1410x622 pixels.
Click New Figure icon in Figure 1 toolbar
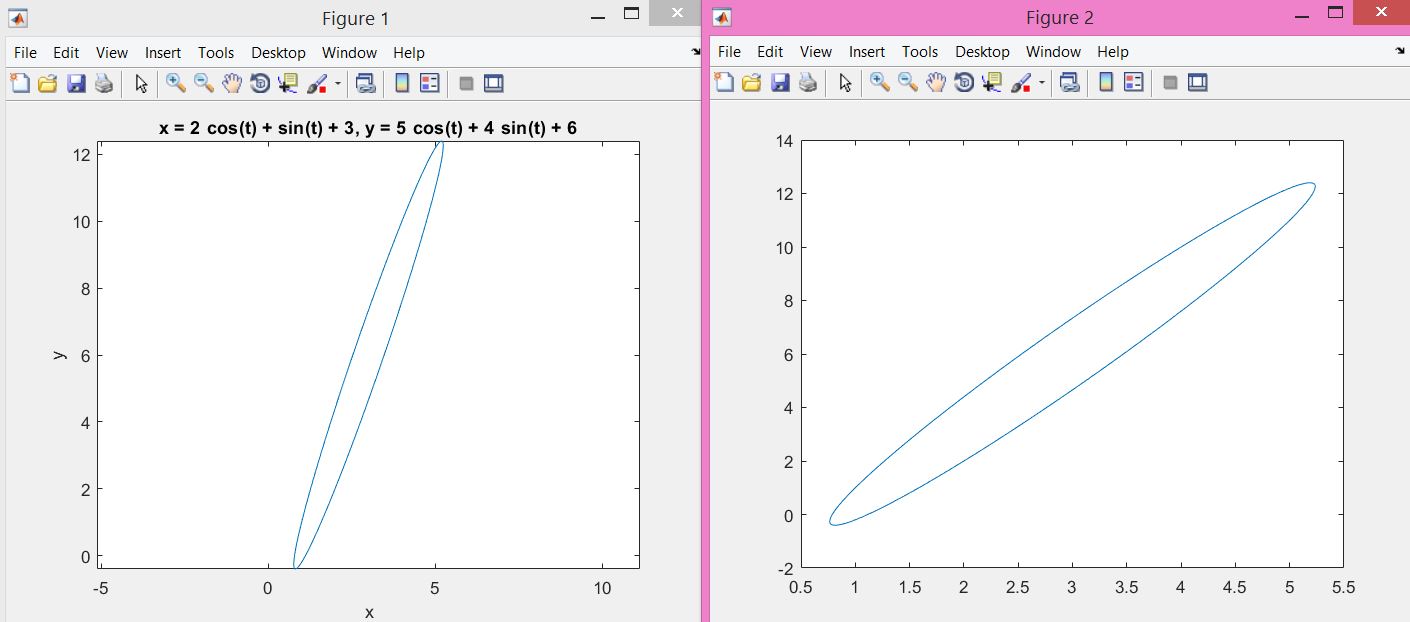tap(20, 84)
